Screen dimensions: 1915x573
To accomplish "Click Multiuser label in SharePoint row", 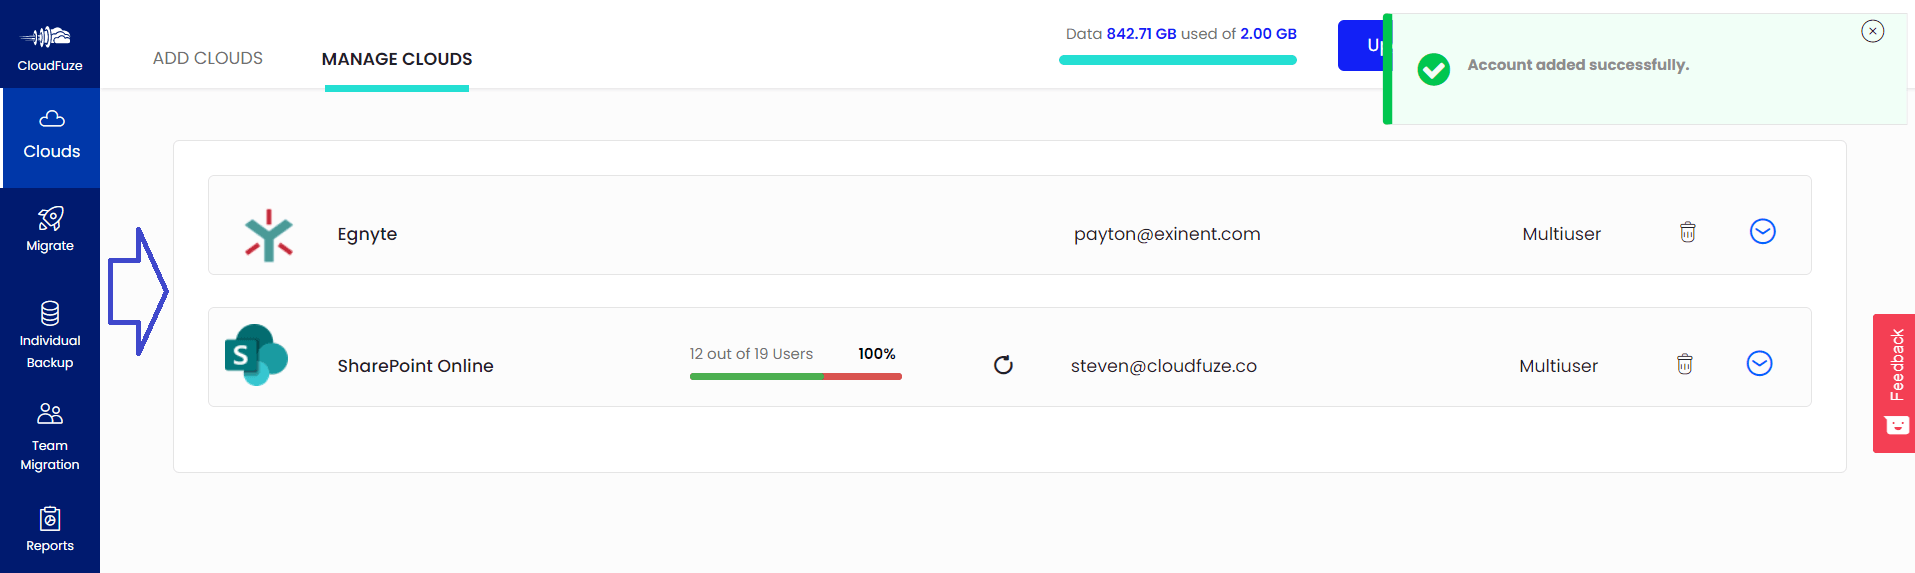I will point(1559,366).
